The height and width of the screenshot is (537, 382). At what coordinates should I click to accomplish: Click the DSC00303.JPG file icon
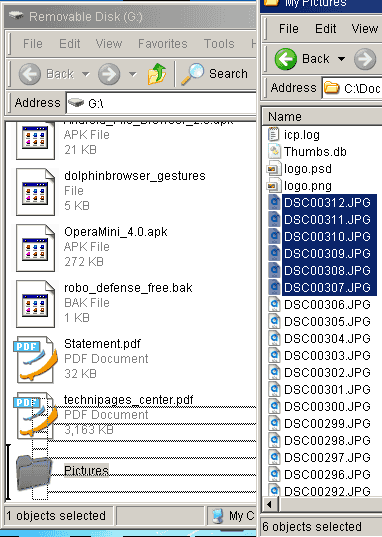click(274, 355)
